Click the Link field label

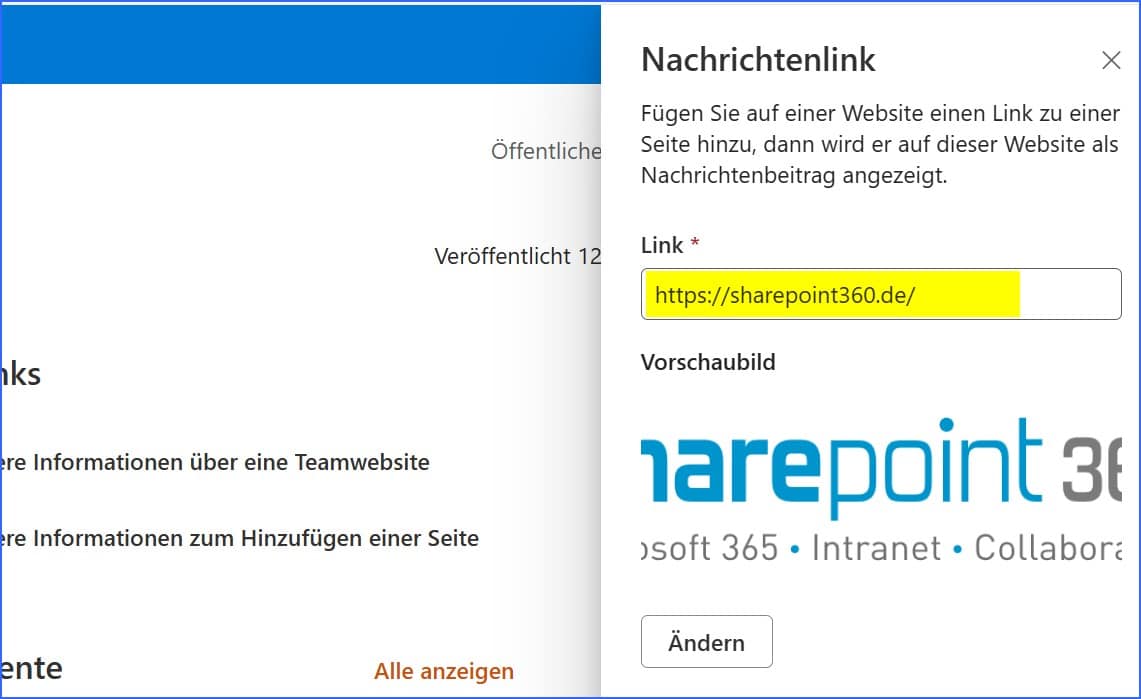click(x=662, y=245)
